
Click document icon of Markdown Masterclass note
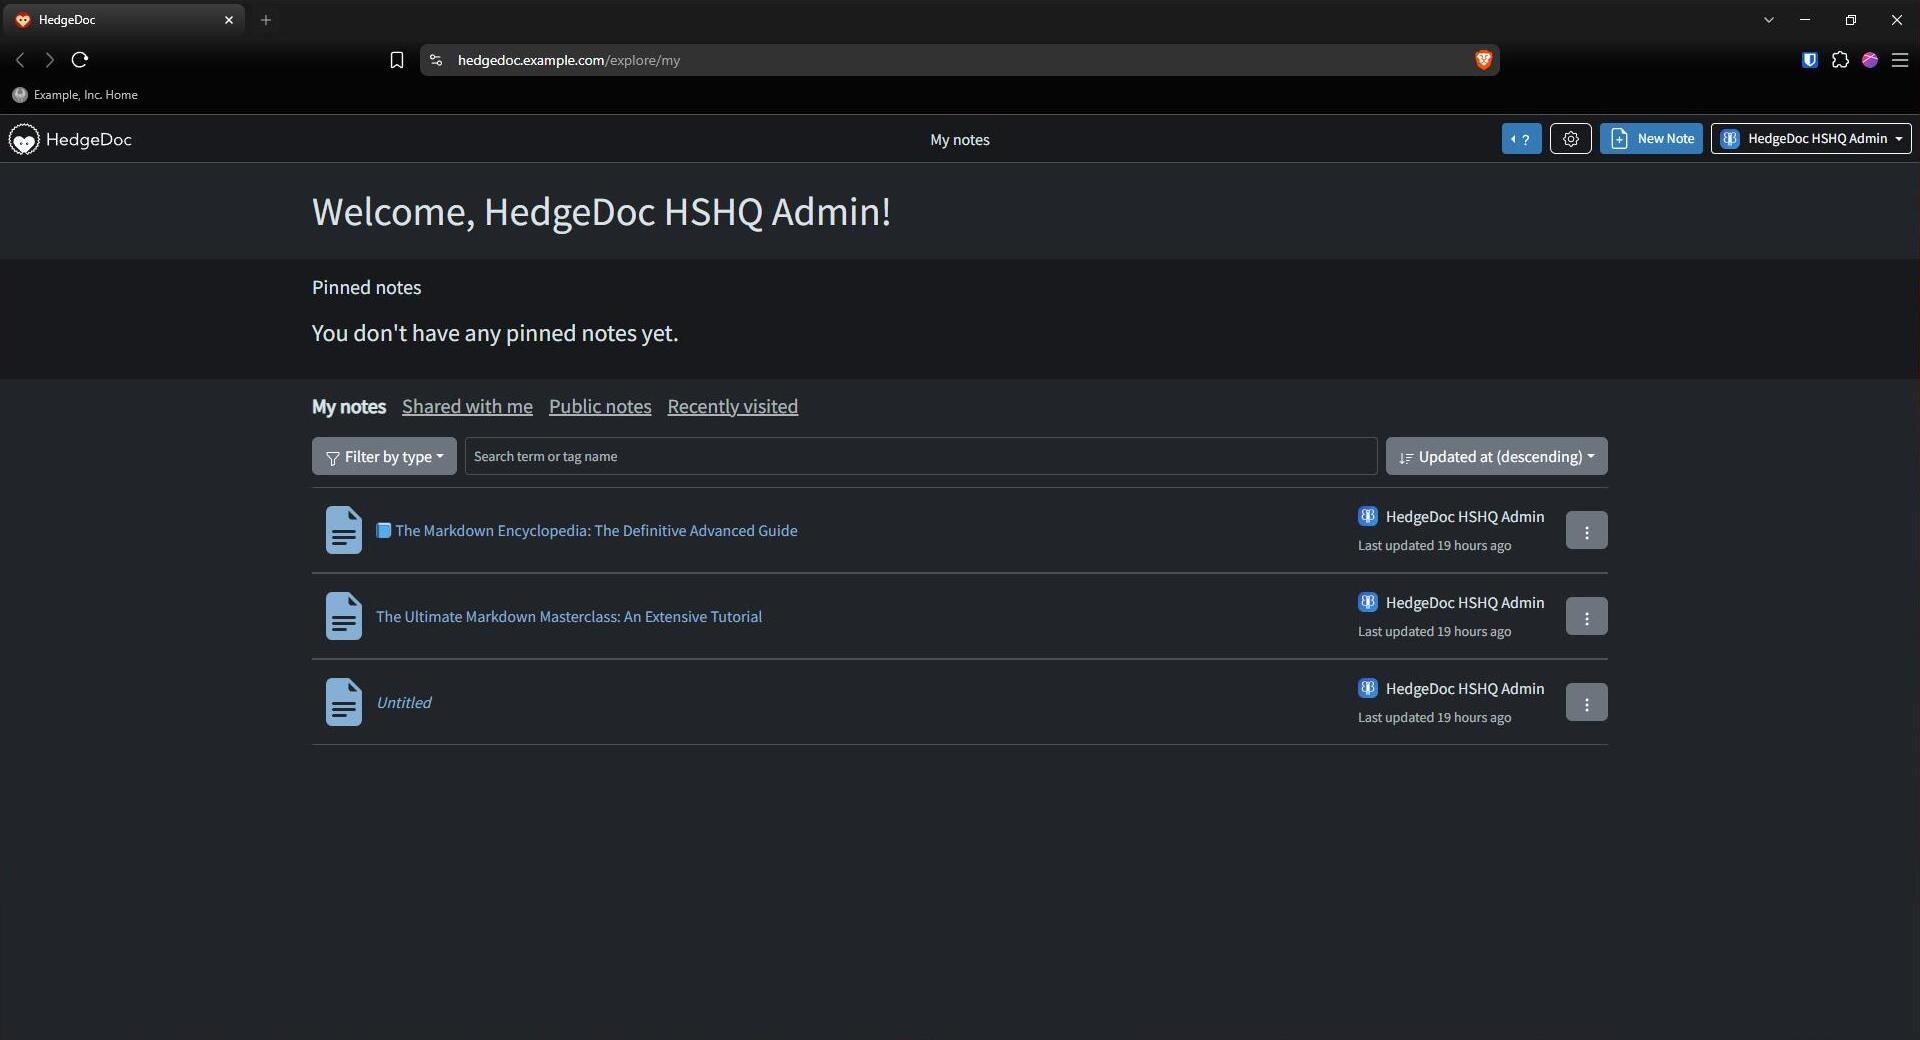[x=343, y=616]
